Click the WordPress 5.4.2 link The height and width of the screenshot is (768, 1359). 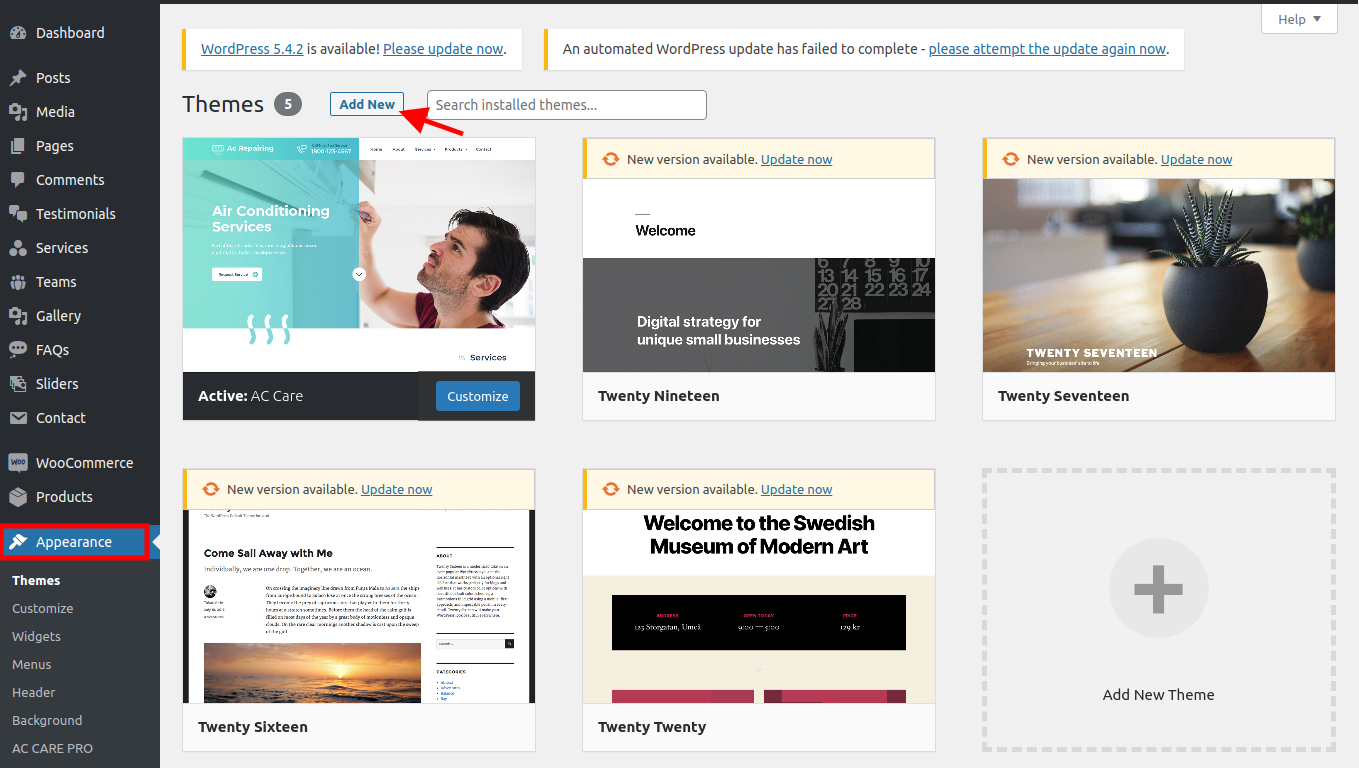coord(252,48)
